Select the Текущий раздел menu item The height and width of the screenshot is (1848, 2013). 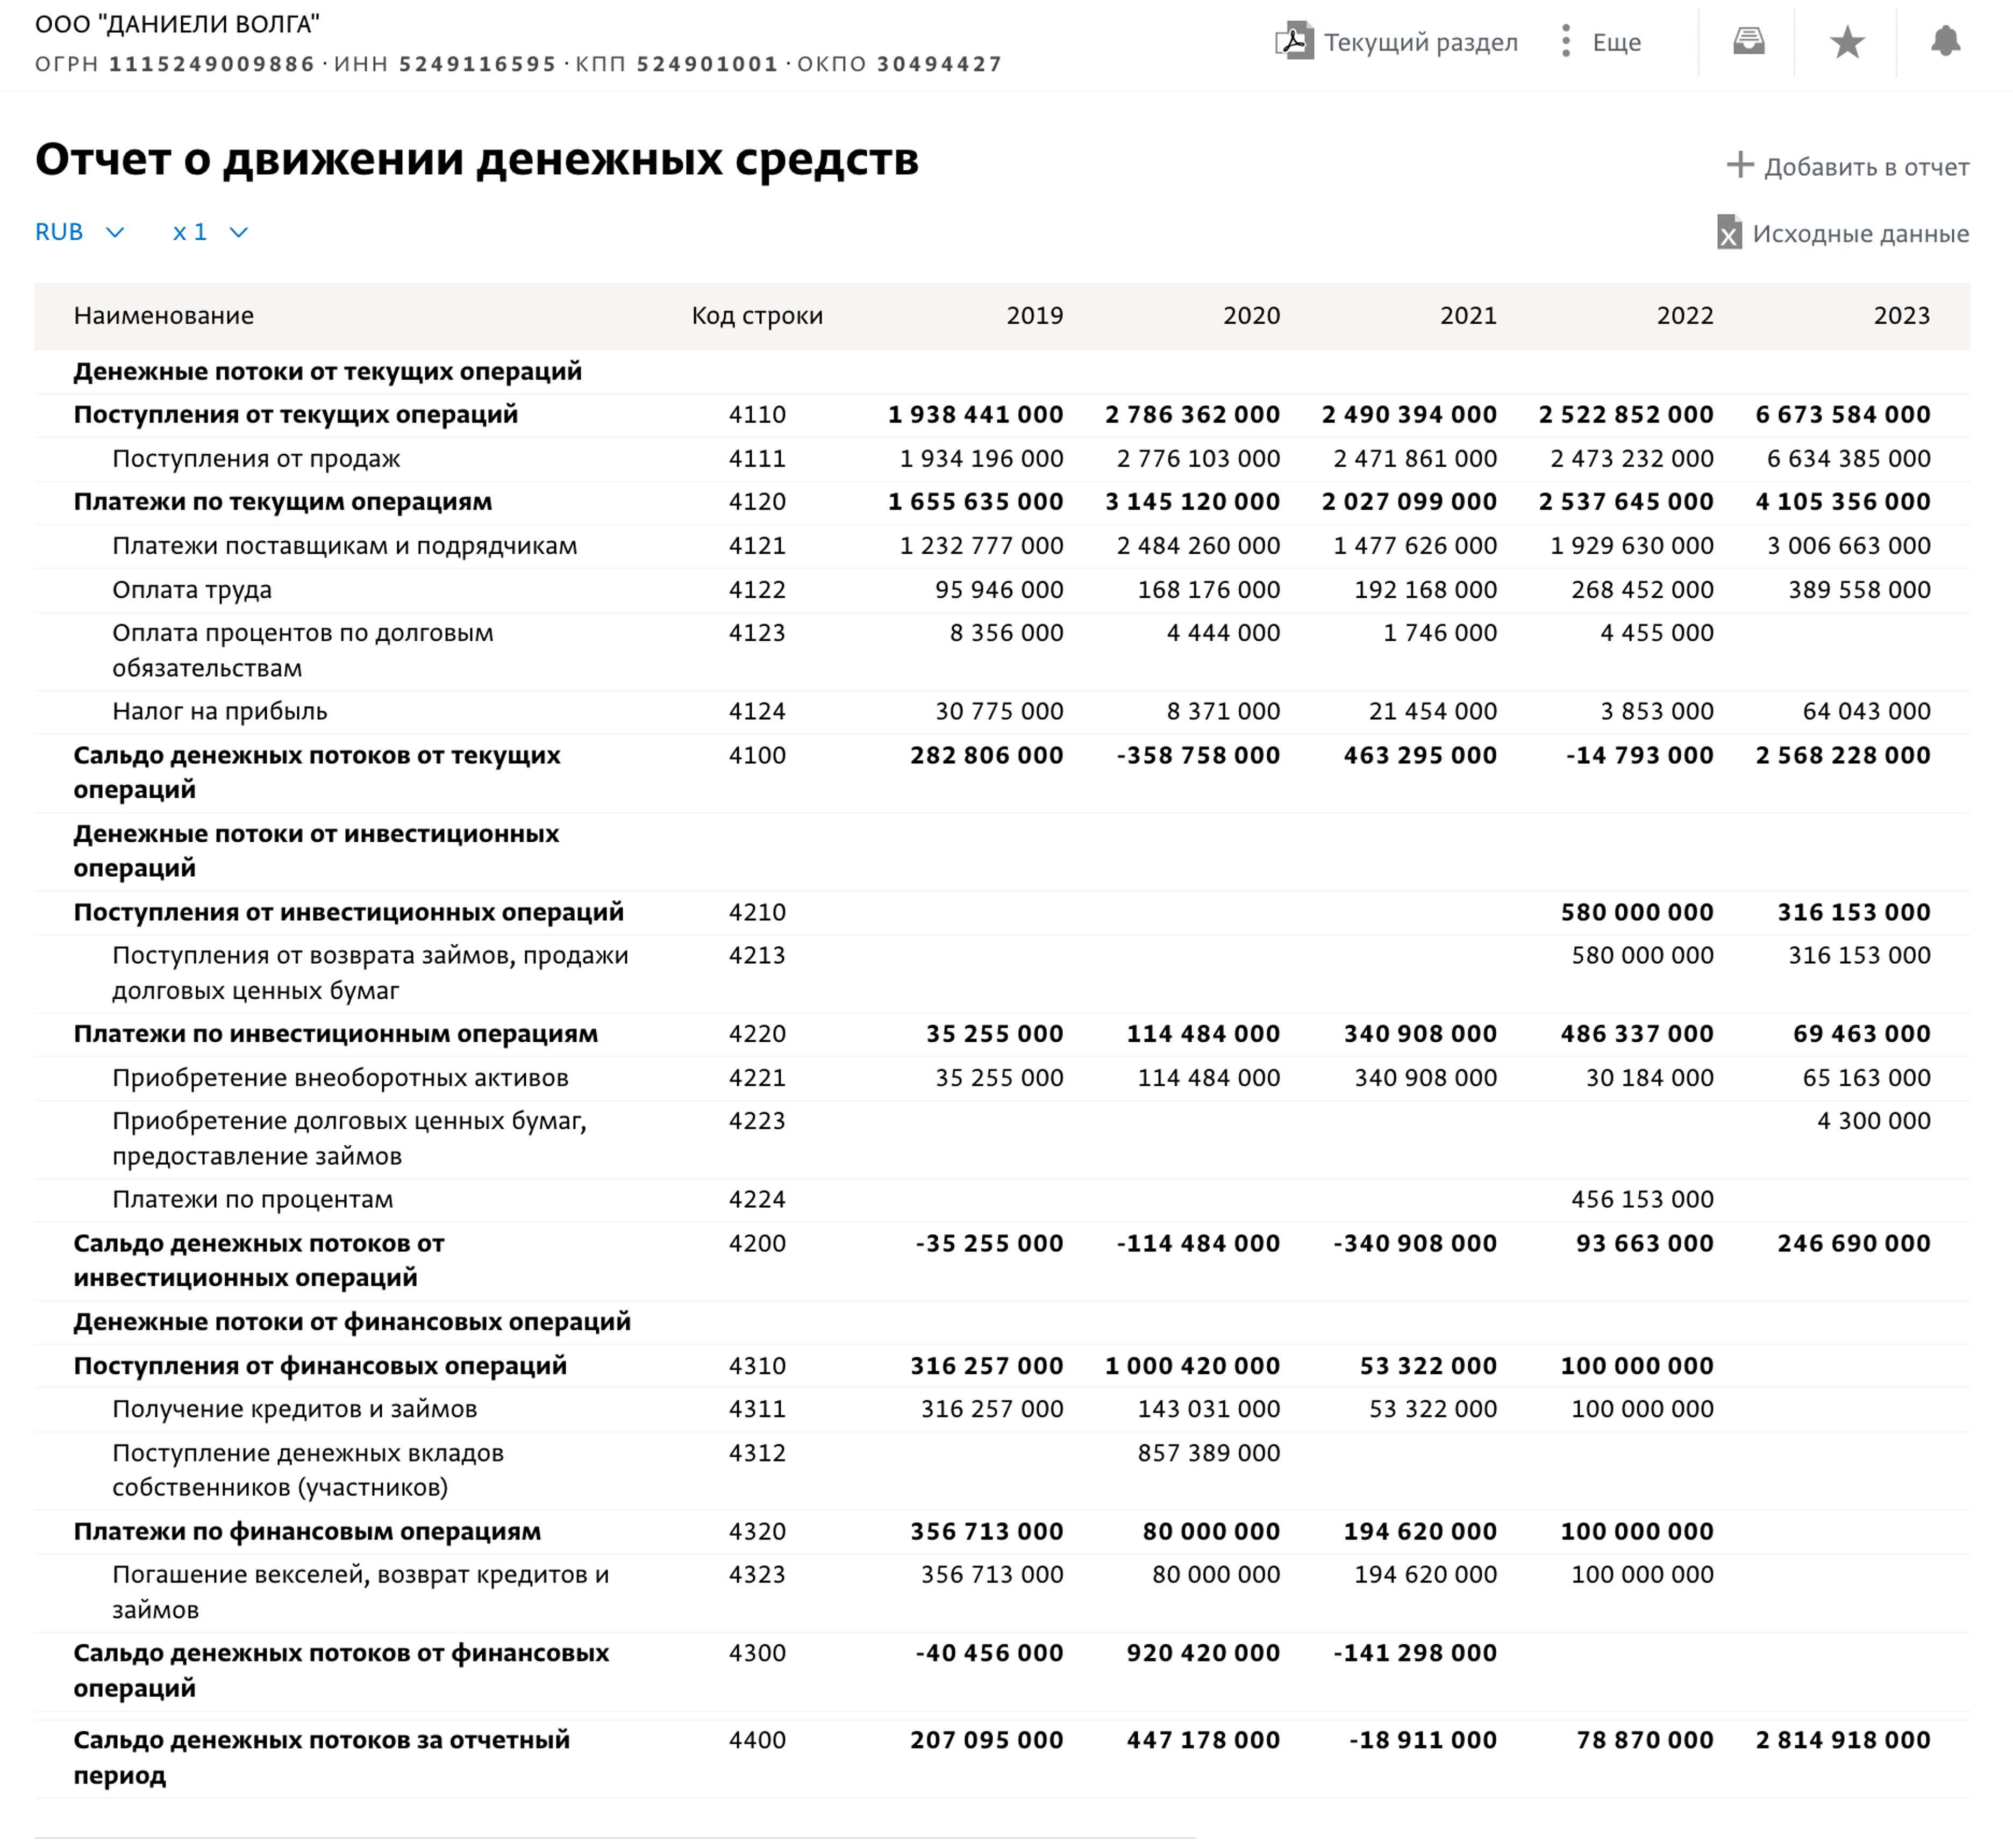point(1420,42)
